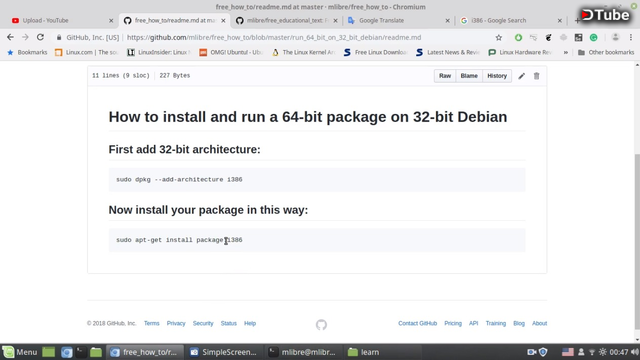The width and height of the screenshot is (640, 360).
Task: Open the file History
Action: click(497, 76)
